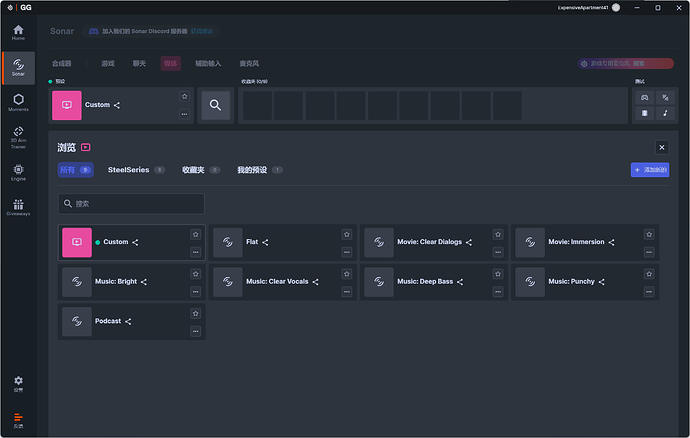Go to Engine in the sidebar
The width and height of the screenshot is (690, 438).
point(18,171)
